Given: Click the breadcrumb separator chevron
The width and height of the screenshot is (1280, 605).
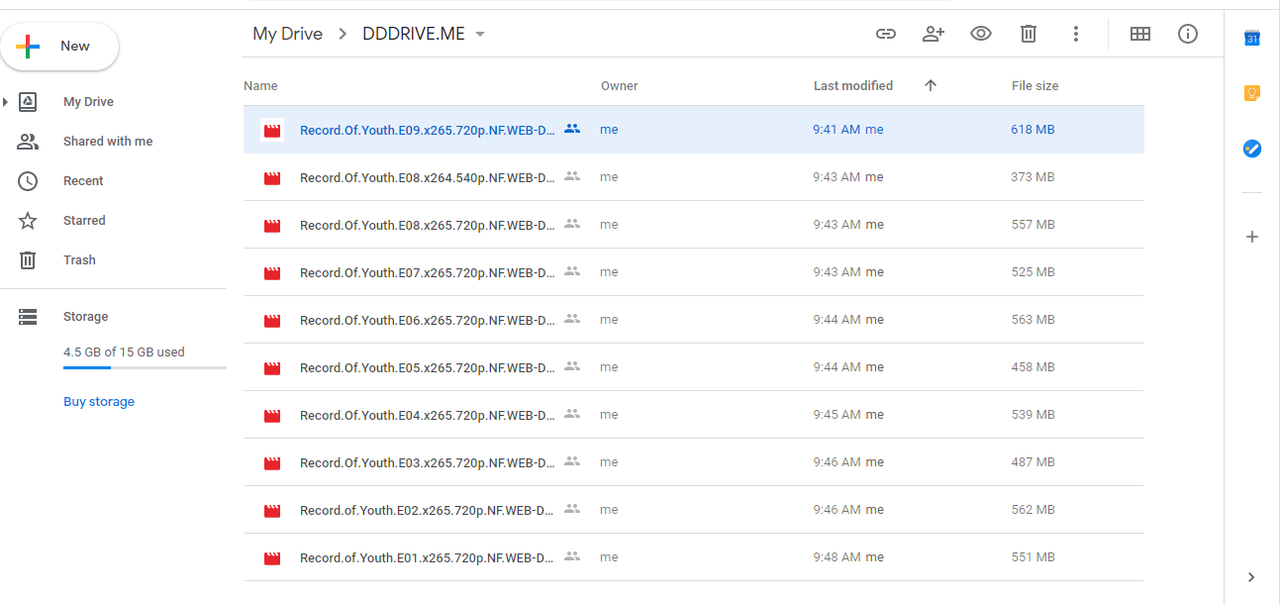Looking at the screenshot, I should point(343,34).
